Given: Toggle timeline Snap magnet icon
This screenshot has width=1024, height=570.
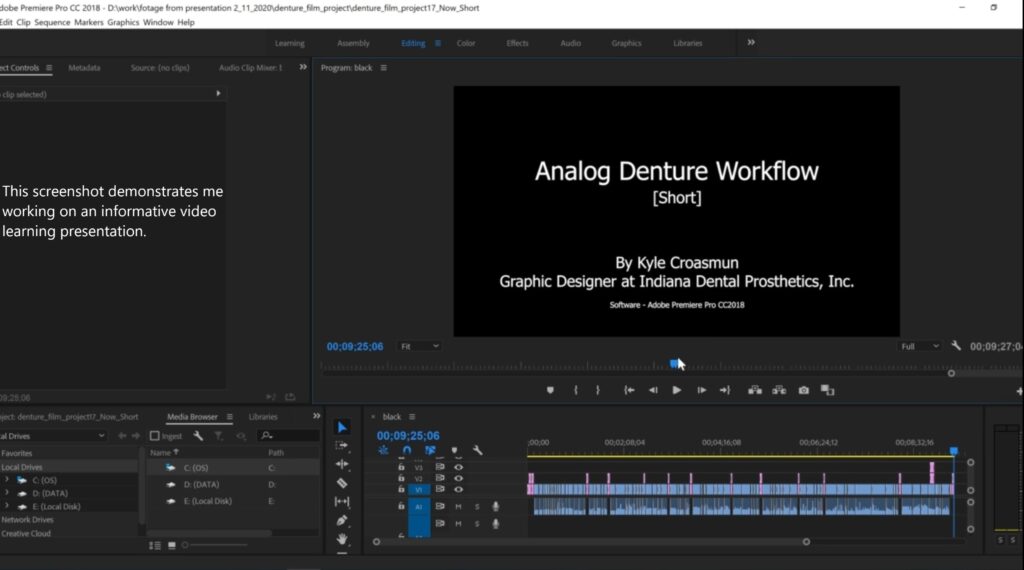Looking at the screenshot, I should [407, 451].
